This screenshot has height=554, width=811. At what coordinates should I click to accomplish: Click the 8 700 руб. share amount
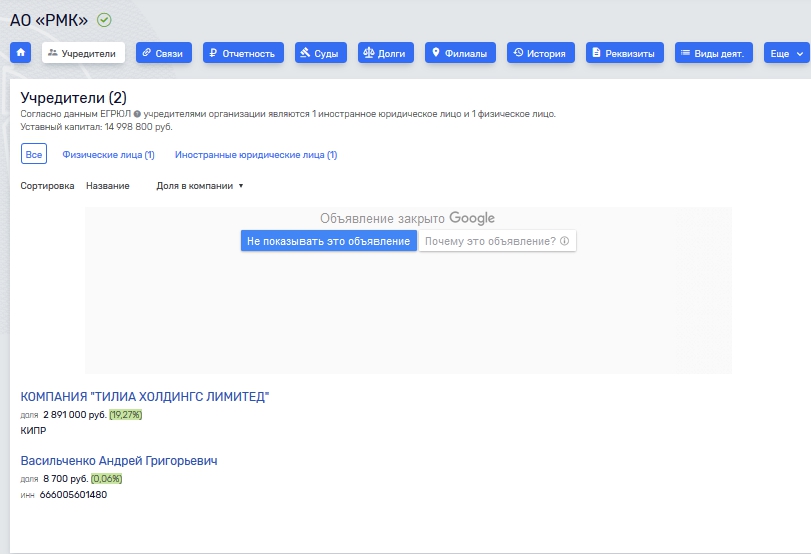point(66,479)
